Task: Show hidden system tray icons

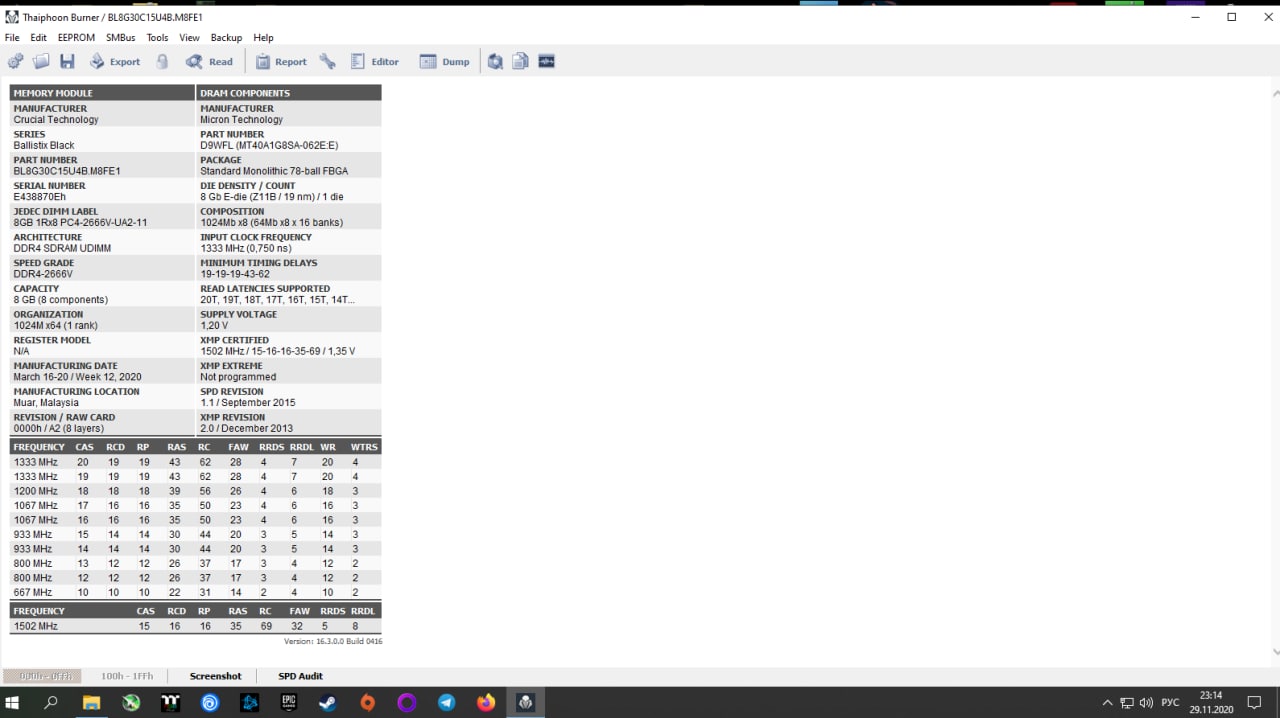Action: pos(1107,703)
